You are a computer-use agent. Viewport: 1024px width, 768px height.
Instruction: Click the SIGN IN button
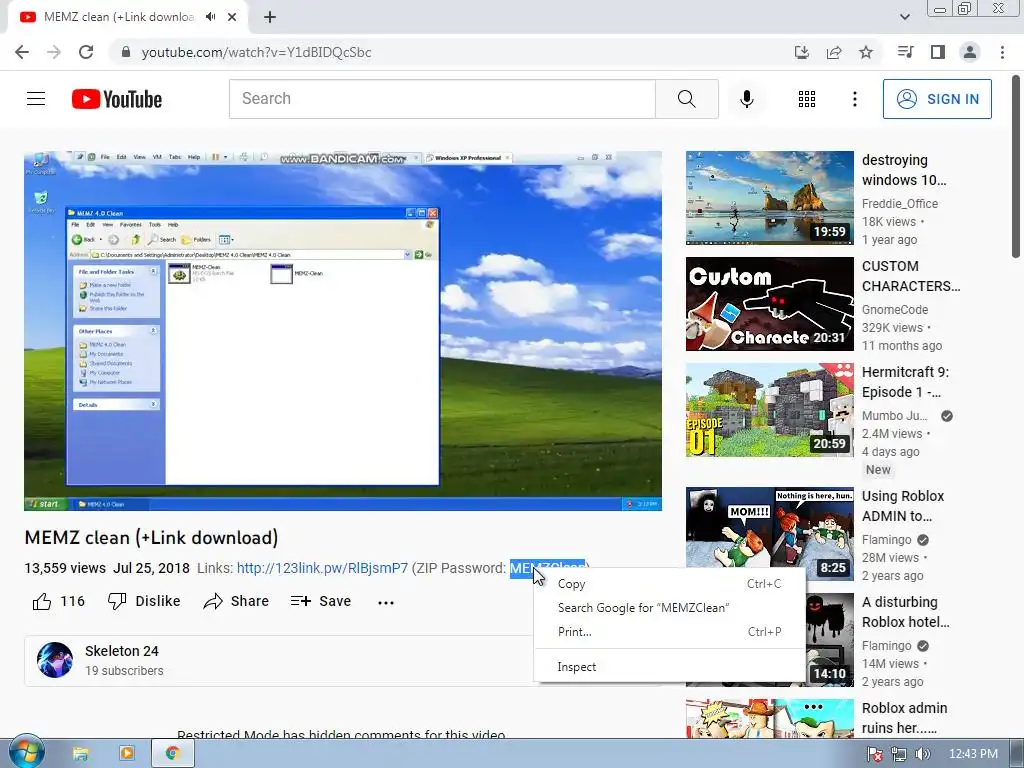coord(937,99)
